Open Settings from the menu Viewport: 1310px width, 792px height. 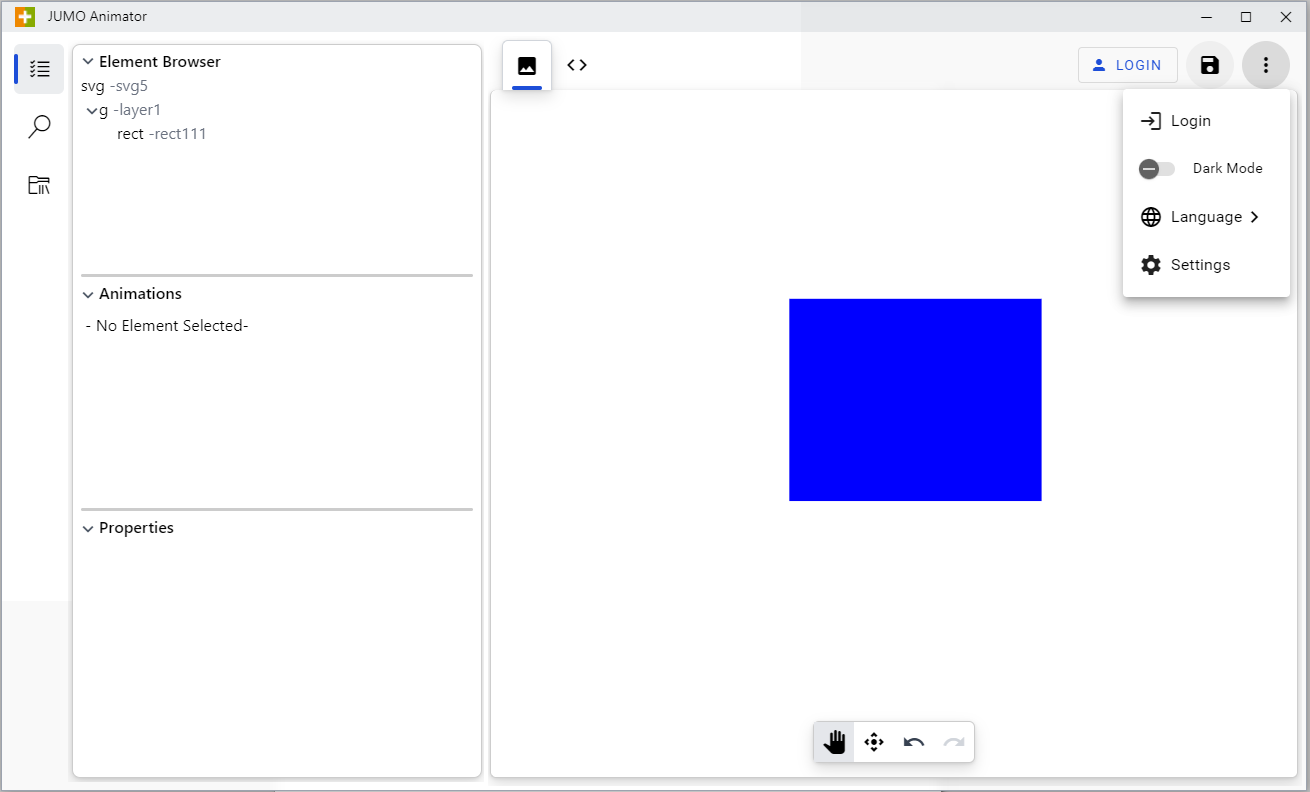1200,265
